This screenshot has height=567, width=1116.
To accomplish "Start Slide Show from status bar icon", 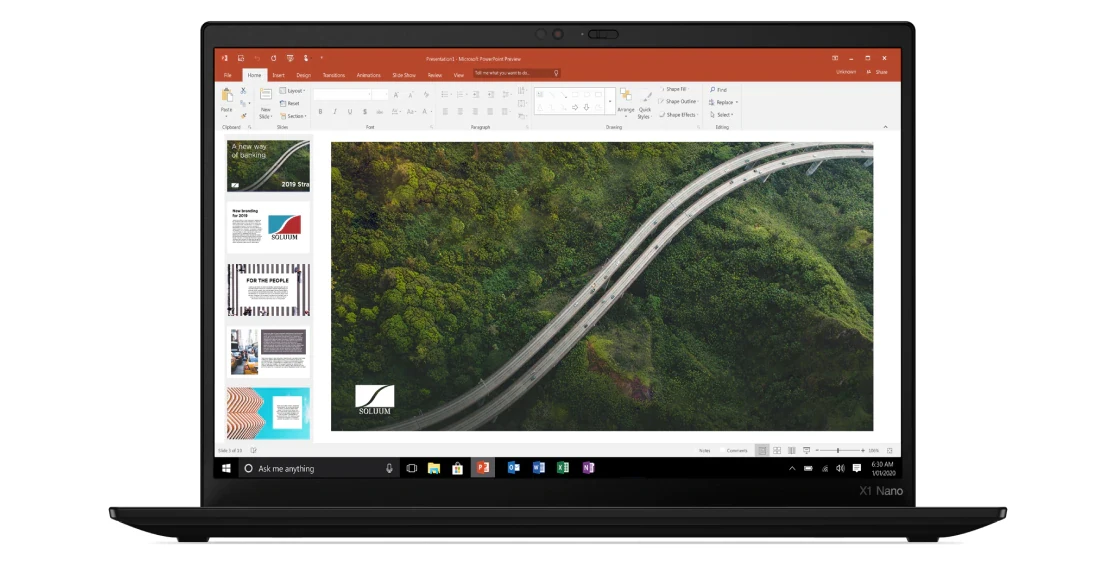I will (806, 450).
